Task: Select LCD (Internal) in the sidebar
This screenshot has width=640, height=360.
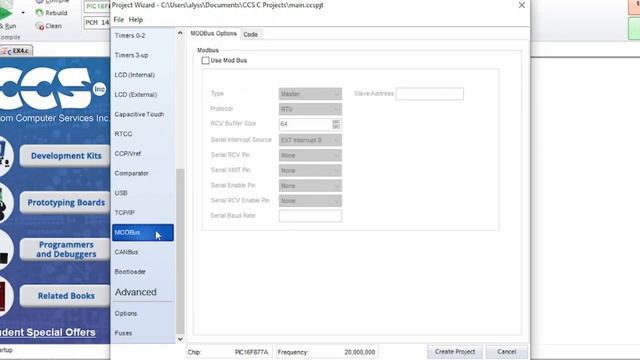Action: click(x=143, y=75)
